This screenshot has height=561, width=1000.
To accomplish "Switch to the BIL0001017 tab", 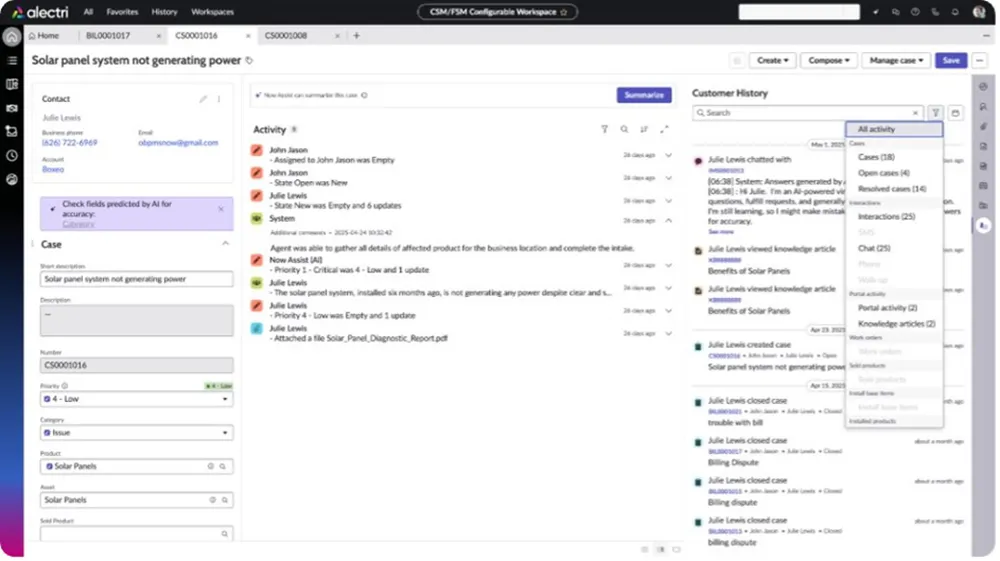I will [x=108, y=36].
